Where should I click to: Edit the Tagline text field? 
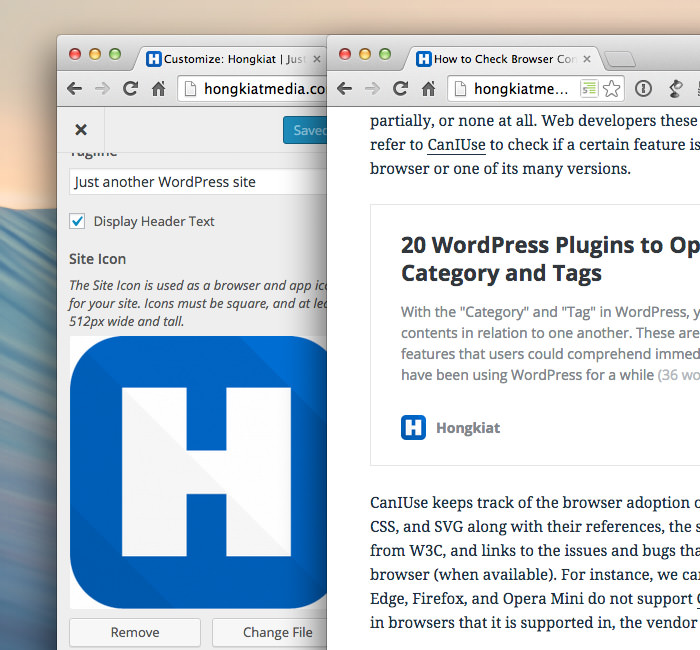pyautogui.click(x=198, y=182)
